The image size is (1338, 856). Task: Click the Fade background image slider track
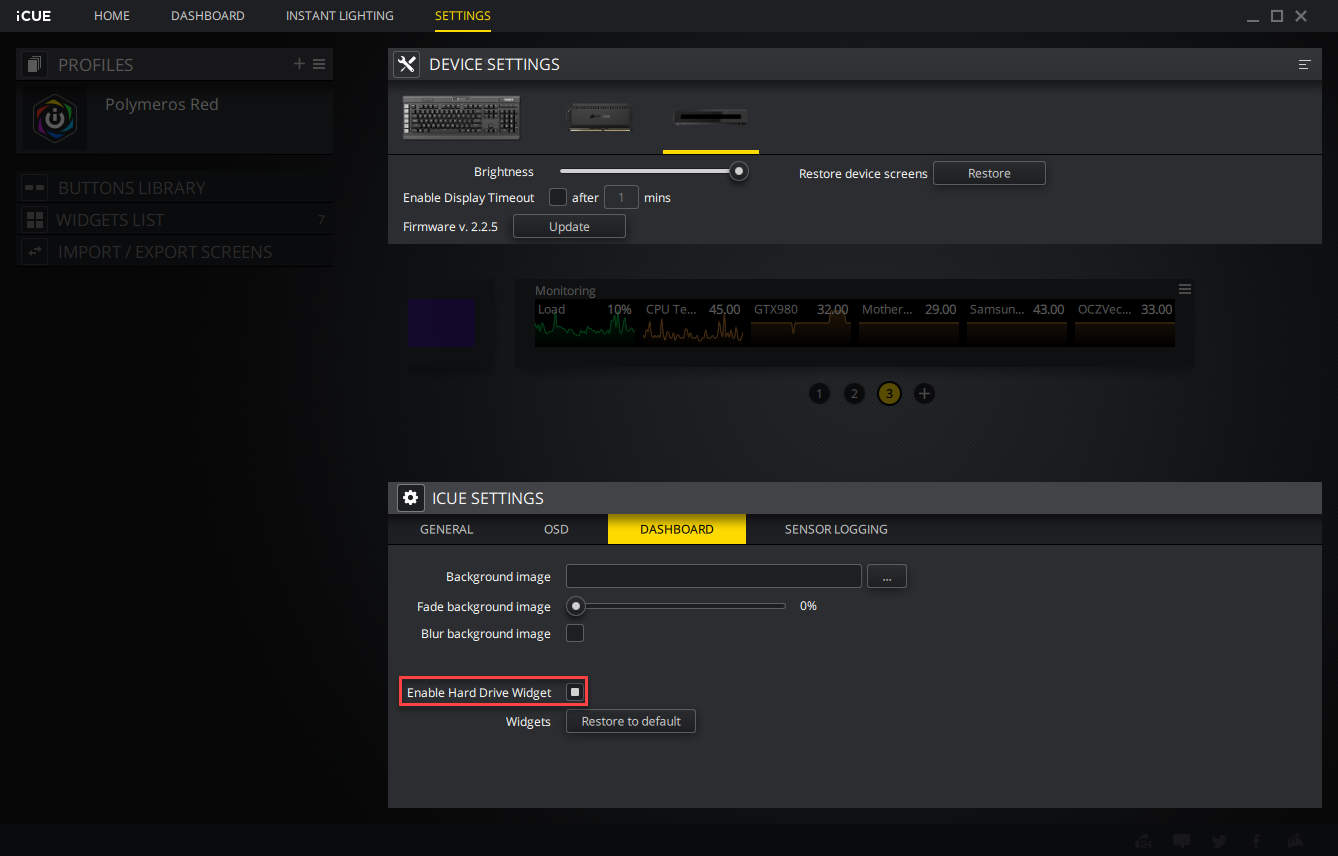click(676, 606)
